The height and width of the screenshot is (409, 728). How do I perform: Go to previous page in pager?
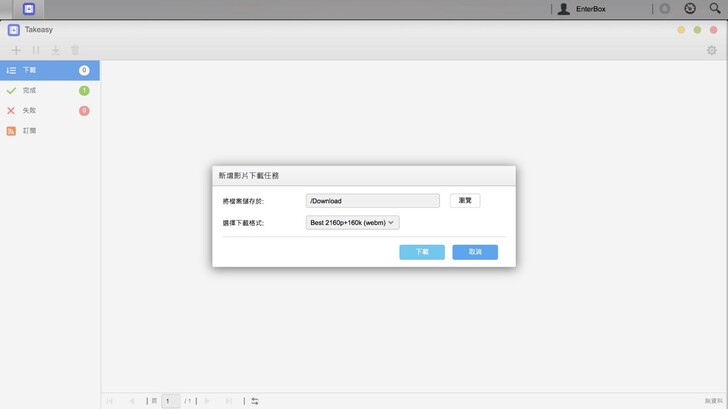pyautogui.click(x=132, y=401)
